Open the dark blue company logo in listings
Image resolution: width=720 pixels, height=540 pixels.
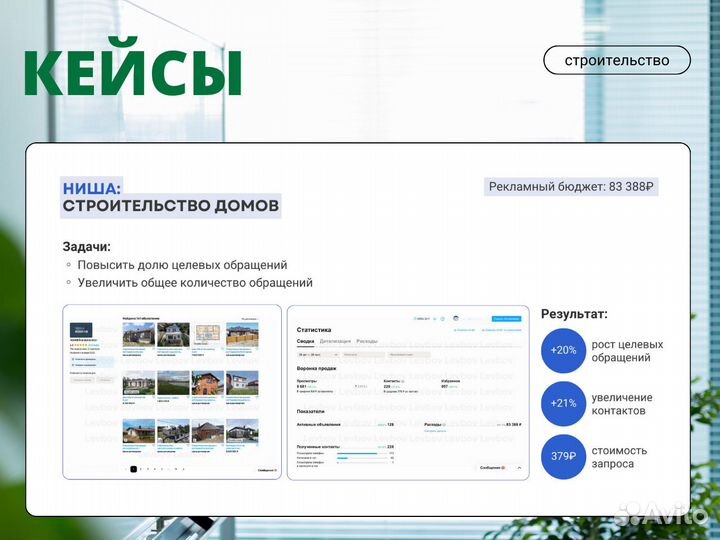coord(81,330)
